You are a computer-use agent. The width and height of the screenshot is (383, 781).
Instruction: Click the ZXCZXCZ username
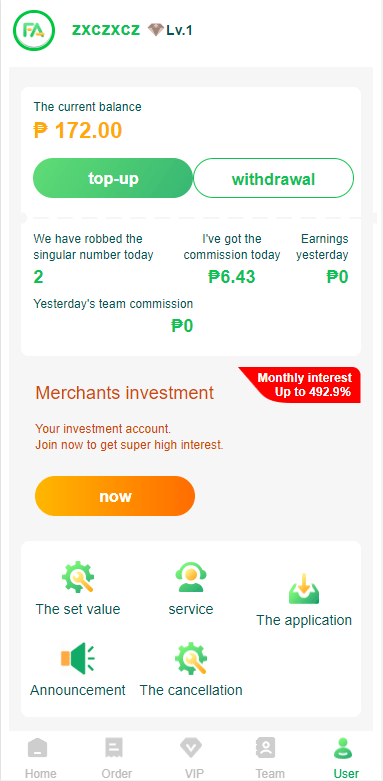tap(106, 30)
